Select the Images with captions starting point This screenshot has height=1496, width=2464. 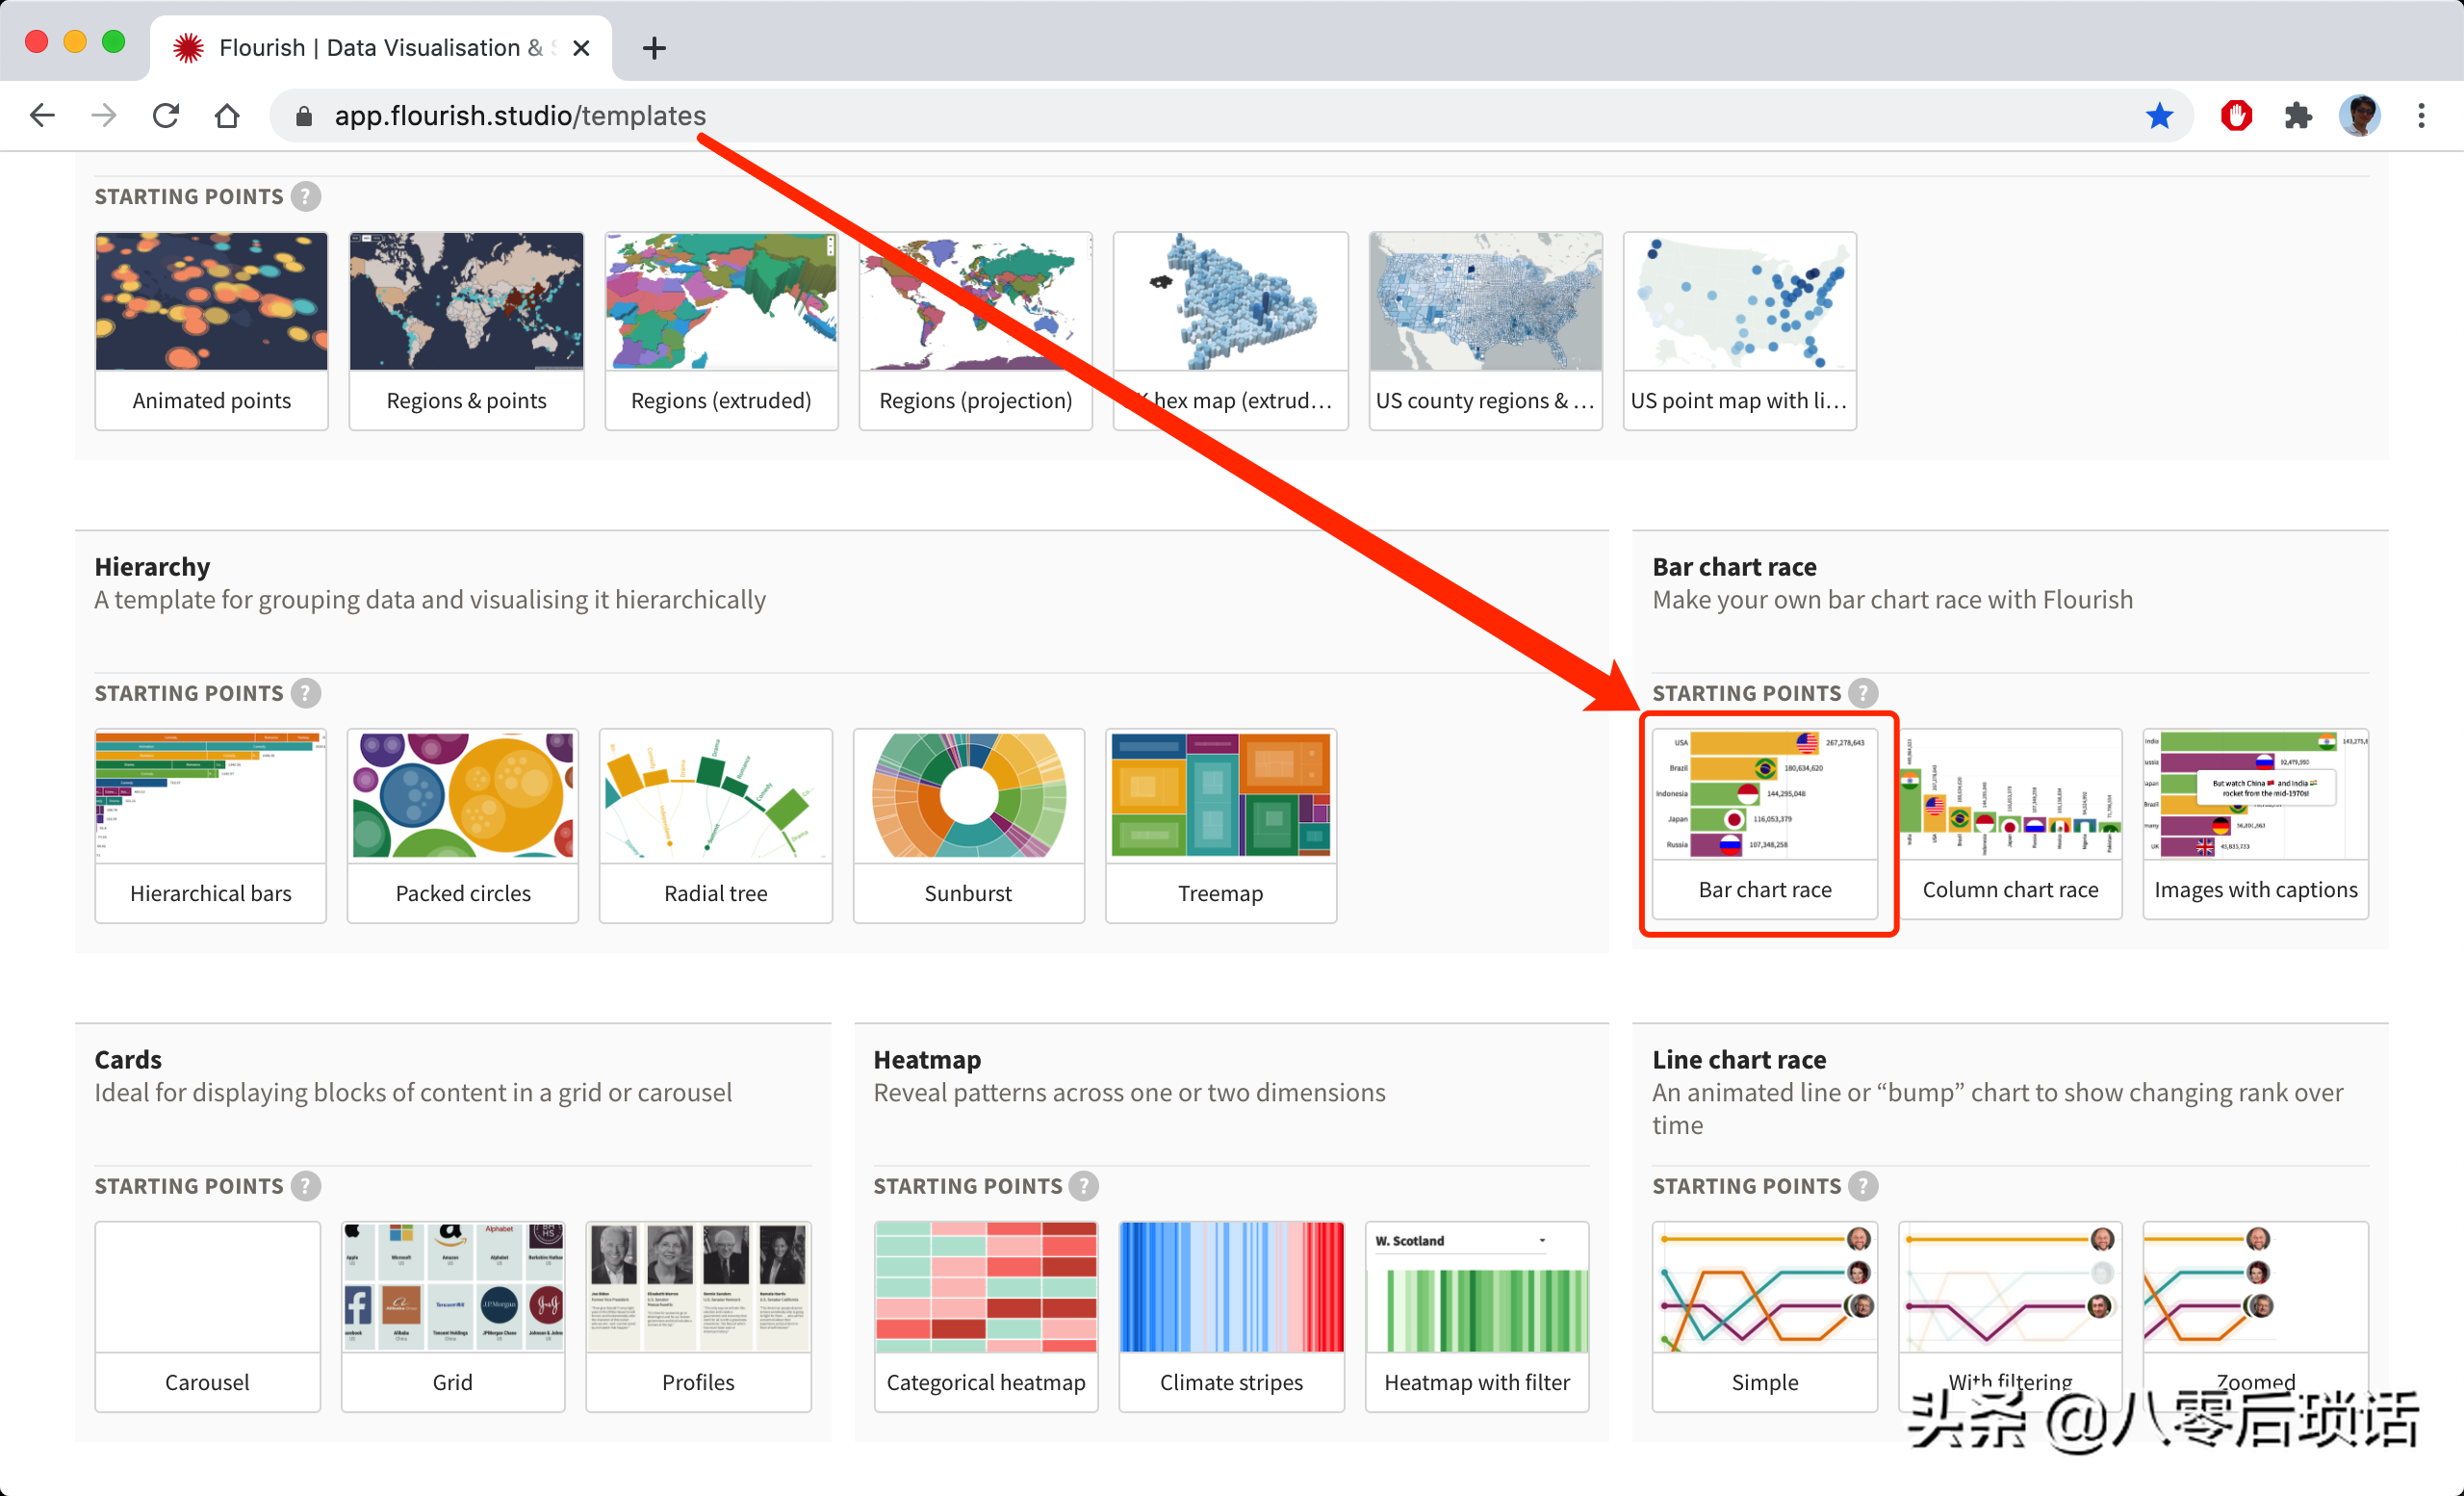(x=2256, y=823)
